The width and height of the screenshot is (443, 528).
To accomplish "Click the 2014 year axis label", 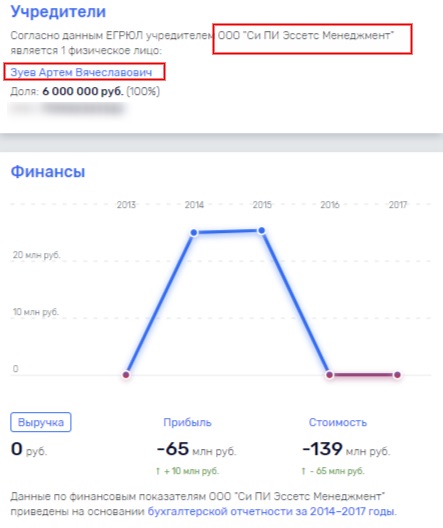I will [194, 205].
